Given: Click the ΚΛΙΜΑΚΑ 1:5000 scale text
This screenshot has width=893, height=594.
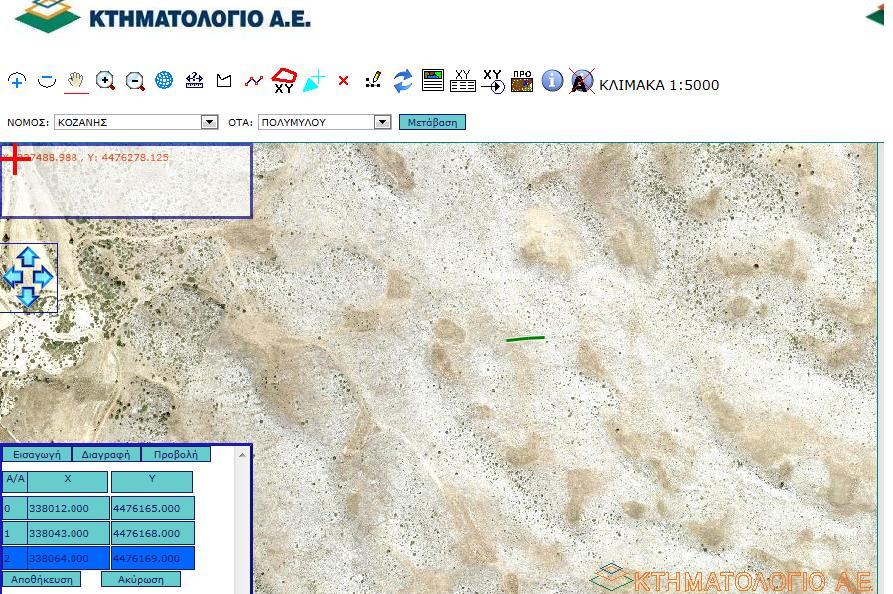Looking at the screenshot, I should 659,85.
